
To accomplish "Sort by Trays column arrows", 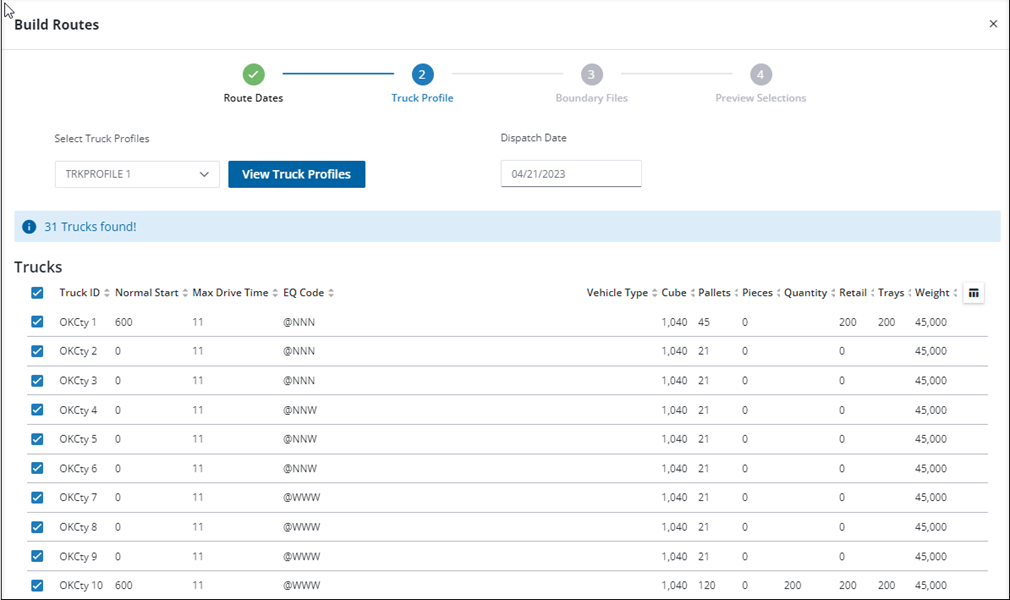I will [x=910, y=293].
